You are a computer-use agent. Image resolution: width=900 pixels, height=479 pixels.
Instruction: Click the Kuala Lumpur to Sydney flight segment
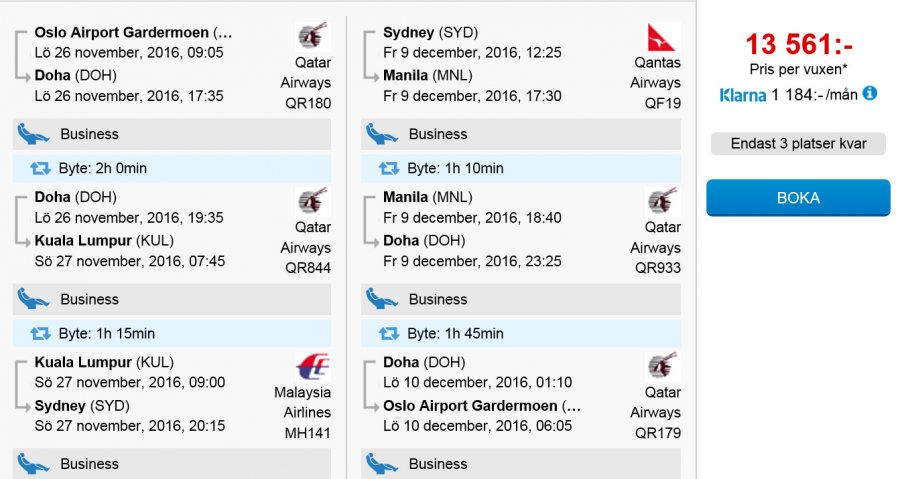click(130, 394)
